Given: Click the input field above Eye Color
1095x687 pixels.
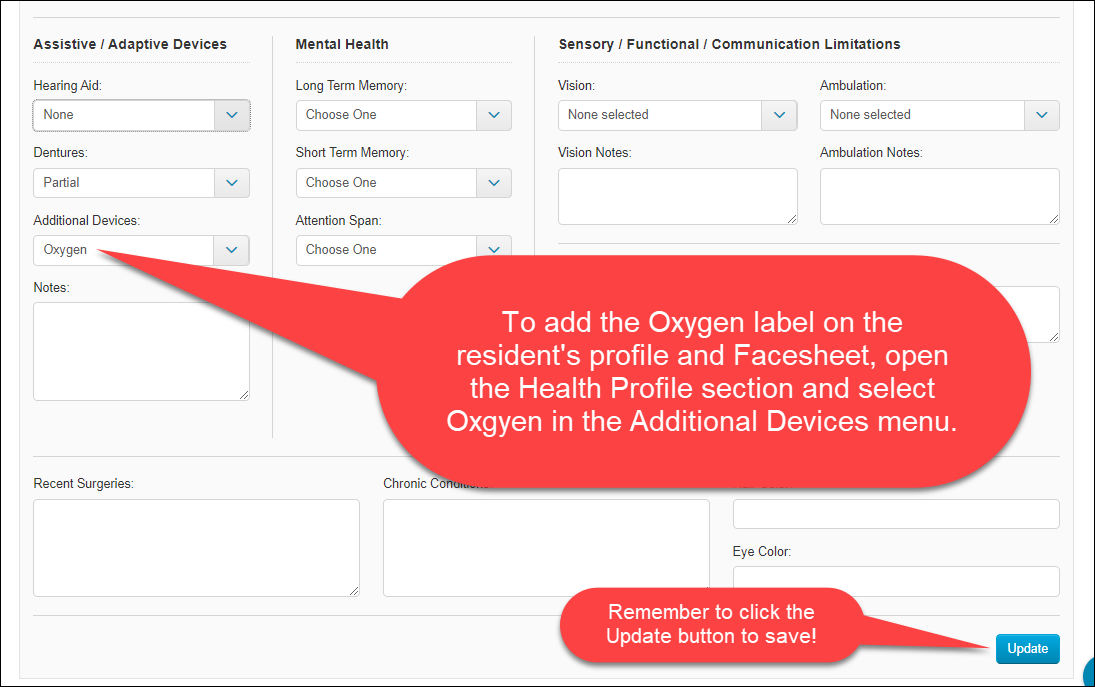Looking at the screenshot, I should coord(896,514).
